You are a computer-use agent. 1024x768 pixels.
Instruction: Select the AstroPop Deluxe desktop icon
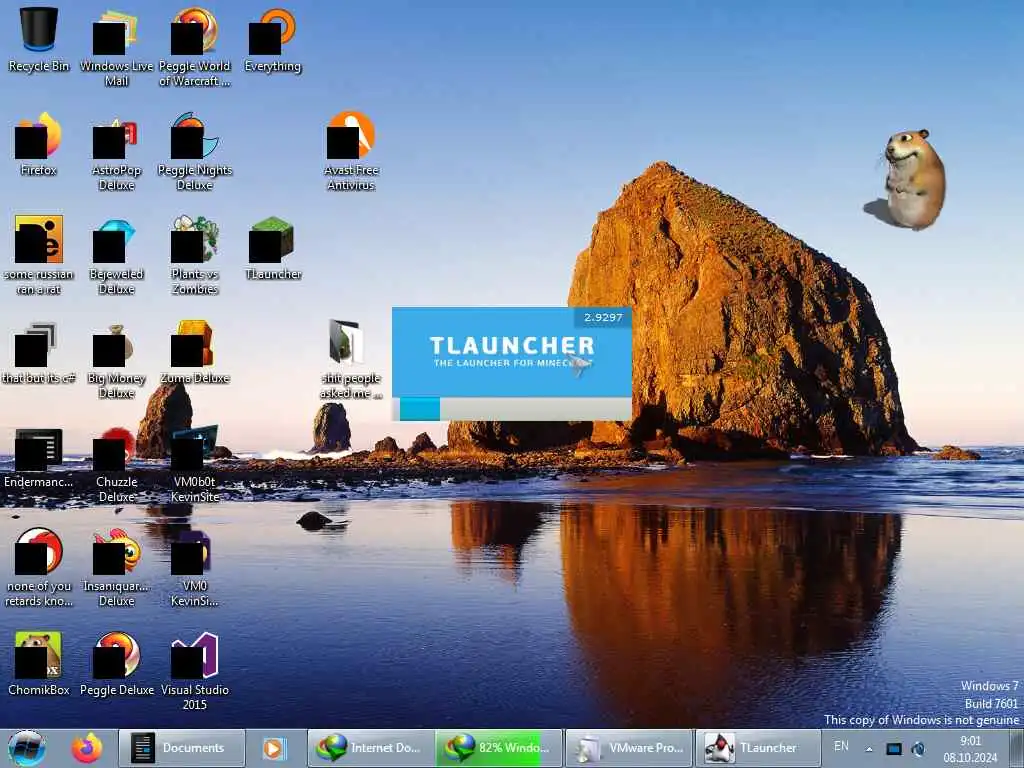coord(116,152)
